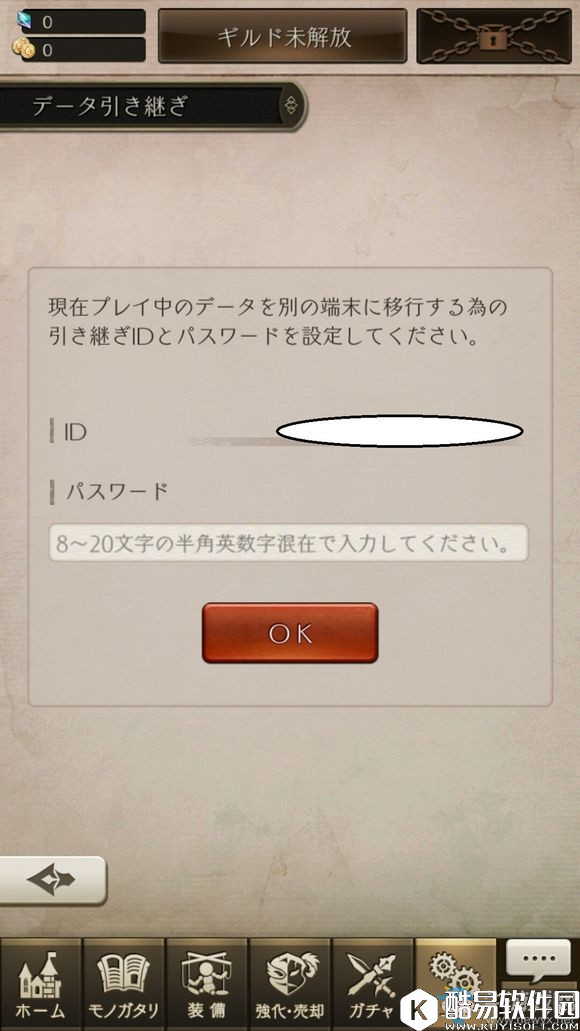
Task: Tap the パスワード label
Action: [116, 491]
